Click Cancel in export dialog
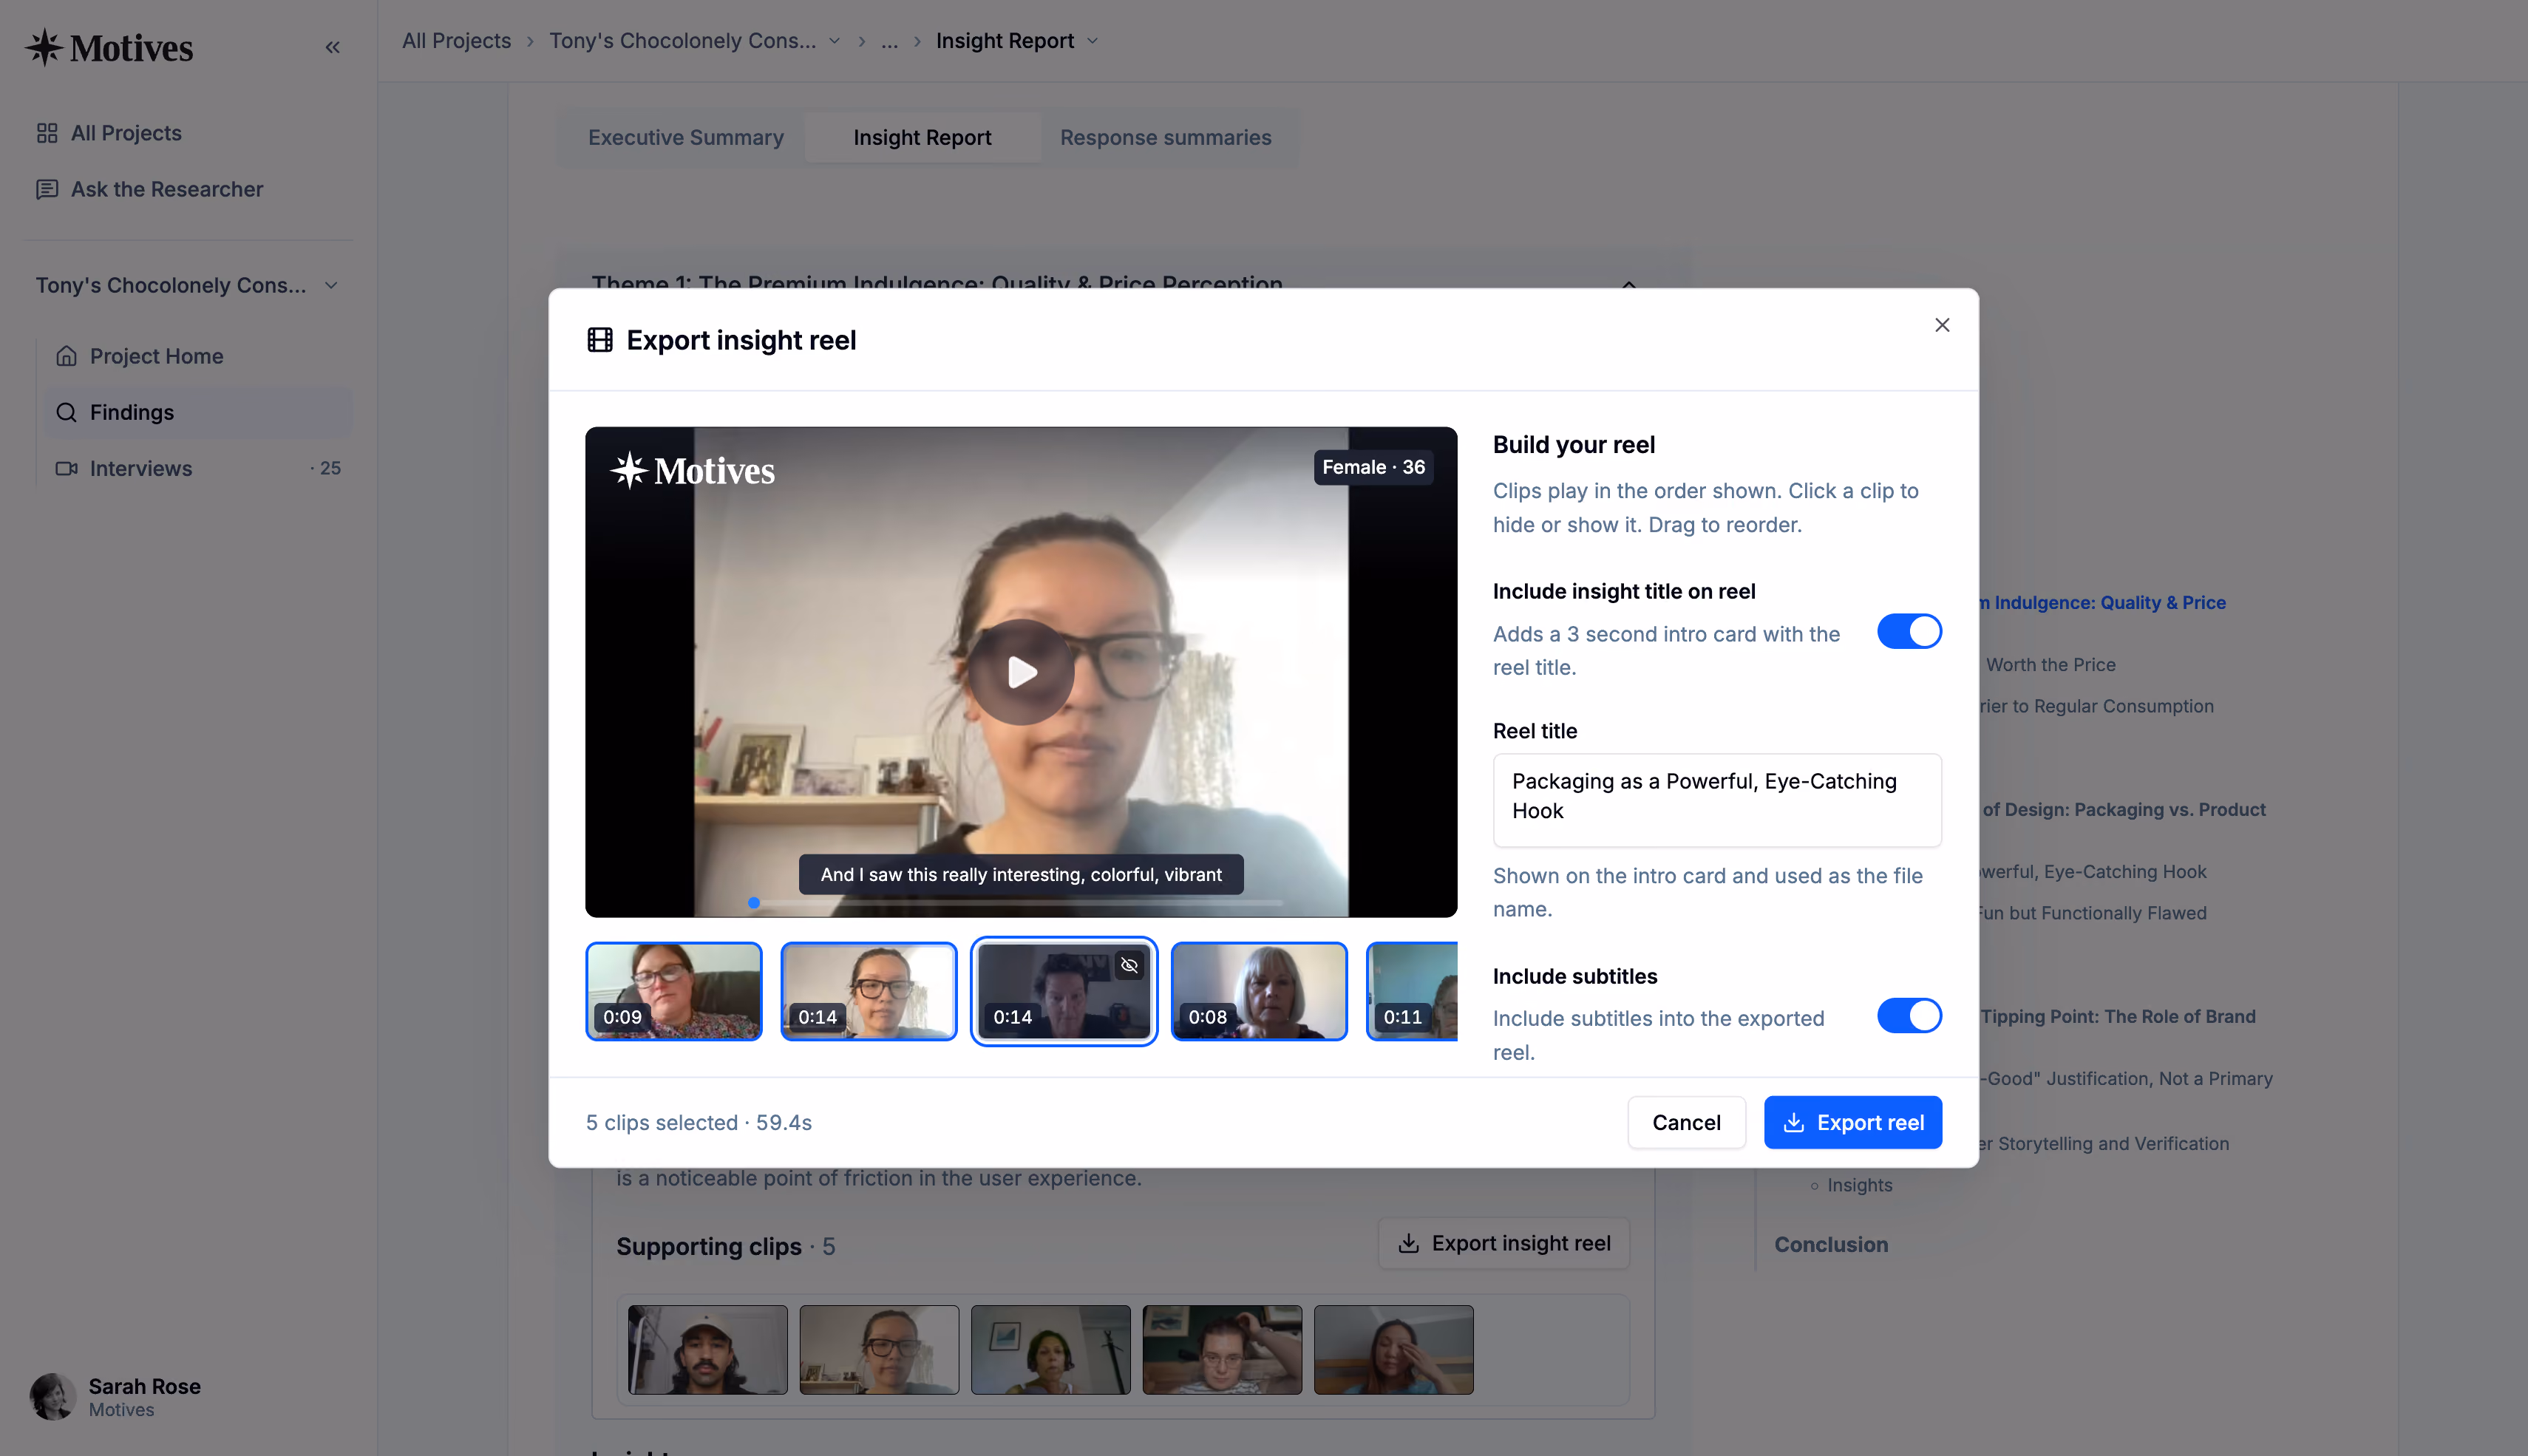Image resolution: width=2528 pixels, height=1456 pixels. pyautogui.click(x=1686, y=1122)
